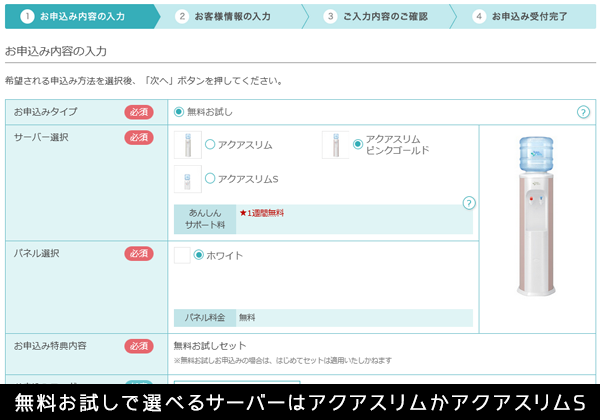Click the アクアスリムS server thumbnail image
Screen dimensions: 600x420
188,179
